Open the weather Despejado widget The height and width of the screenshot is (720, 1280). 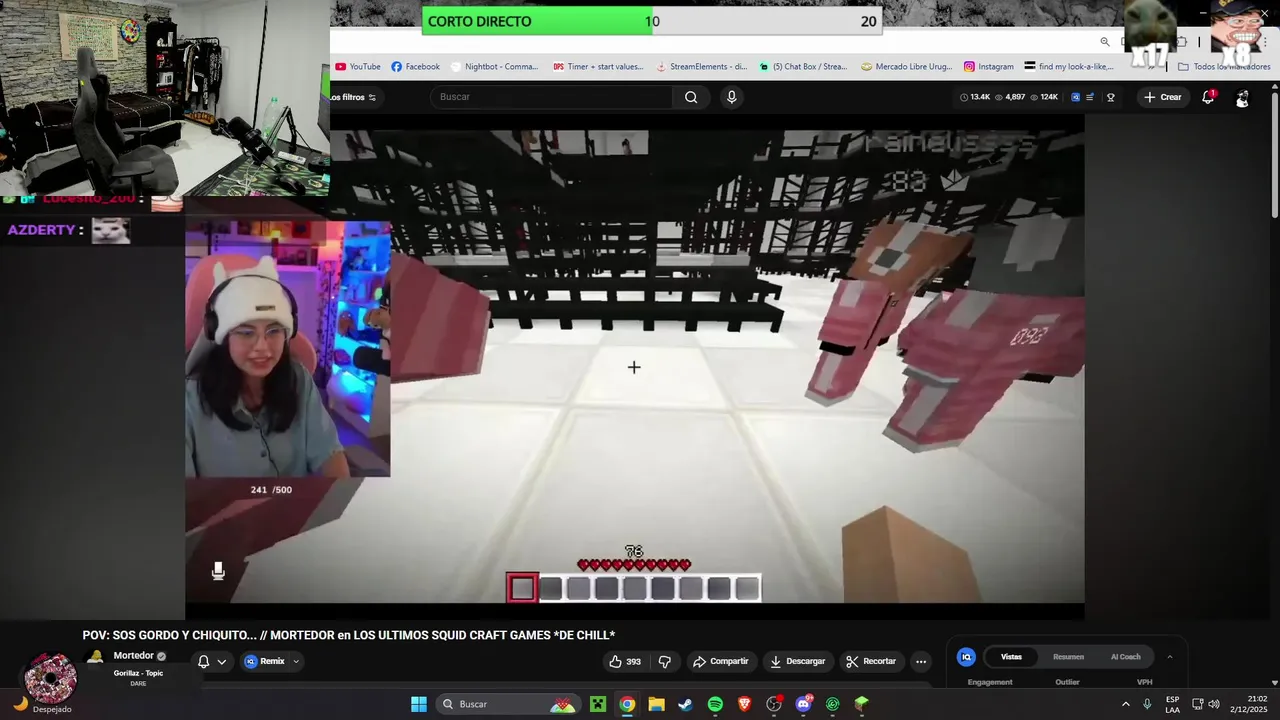pyautogui.click(x=38, y=704)
